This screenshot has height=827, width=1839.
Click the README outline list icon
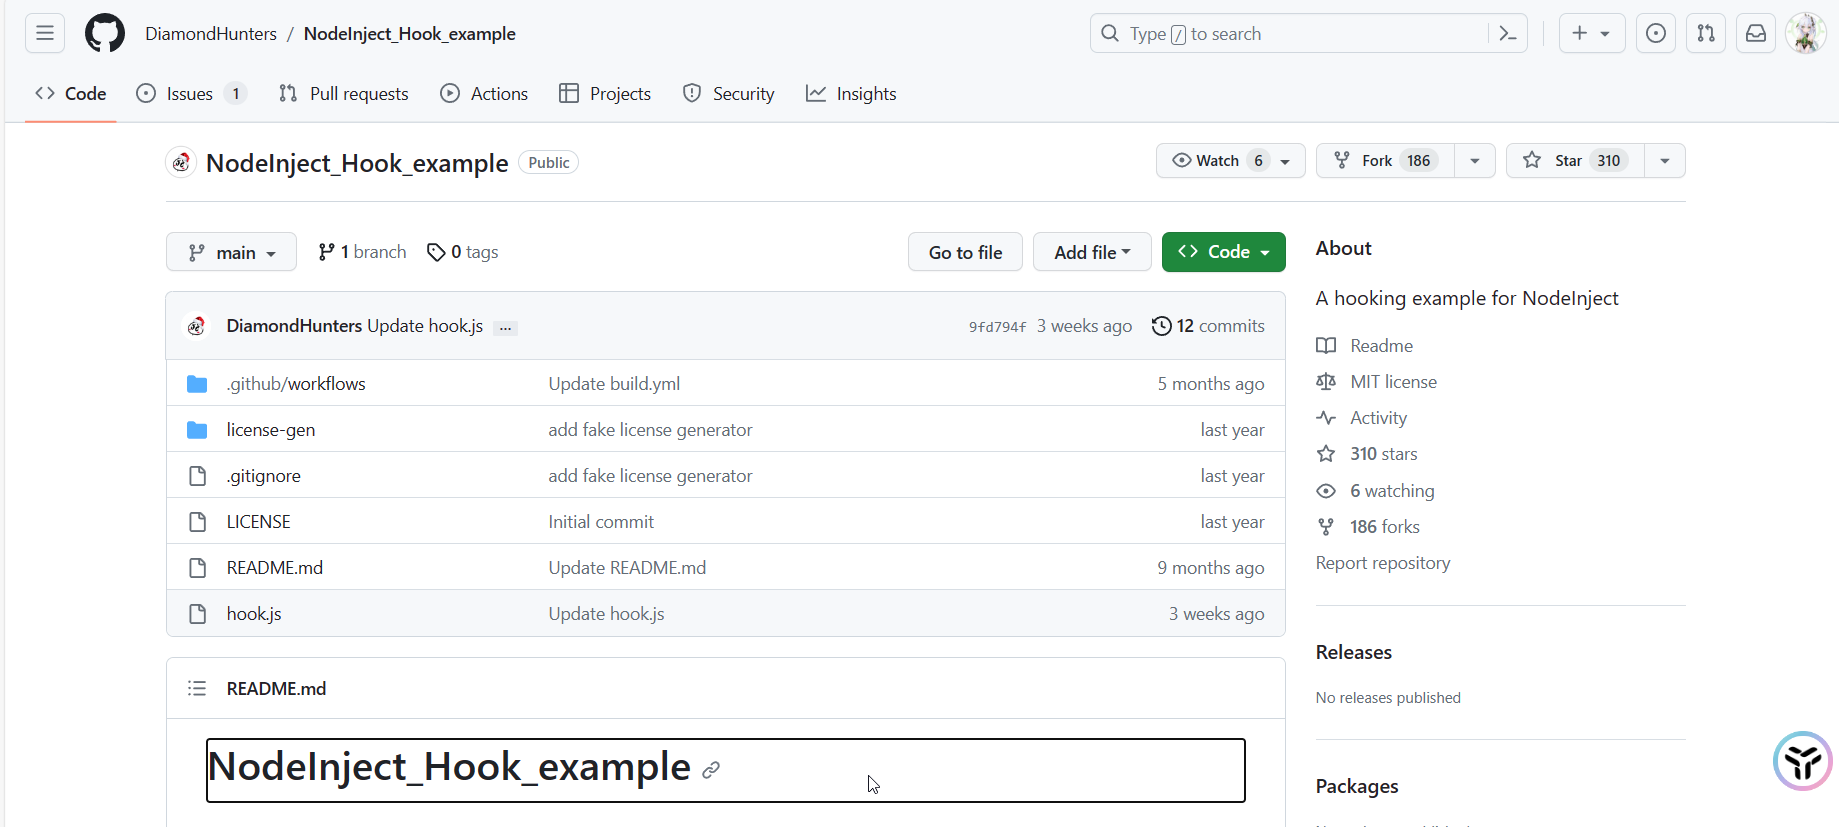click(x=197, y=688)
